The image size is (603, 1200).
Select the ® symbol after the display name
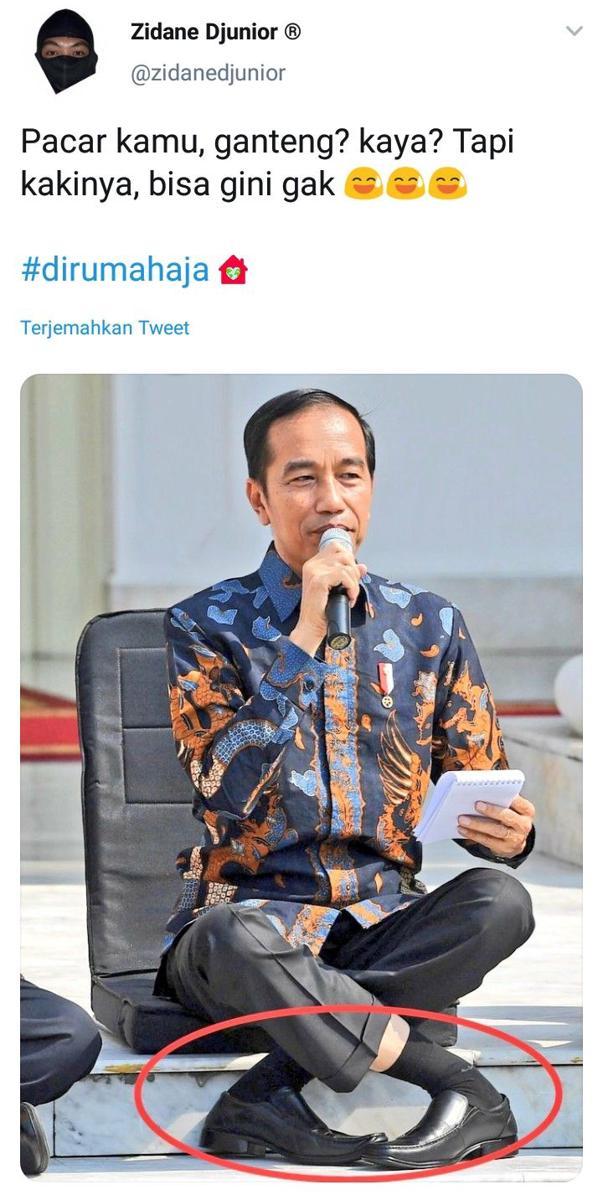(291, 32)
